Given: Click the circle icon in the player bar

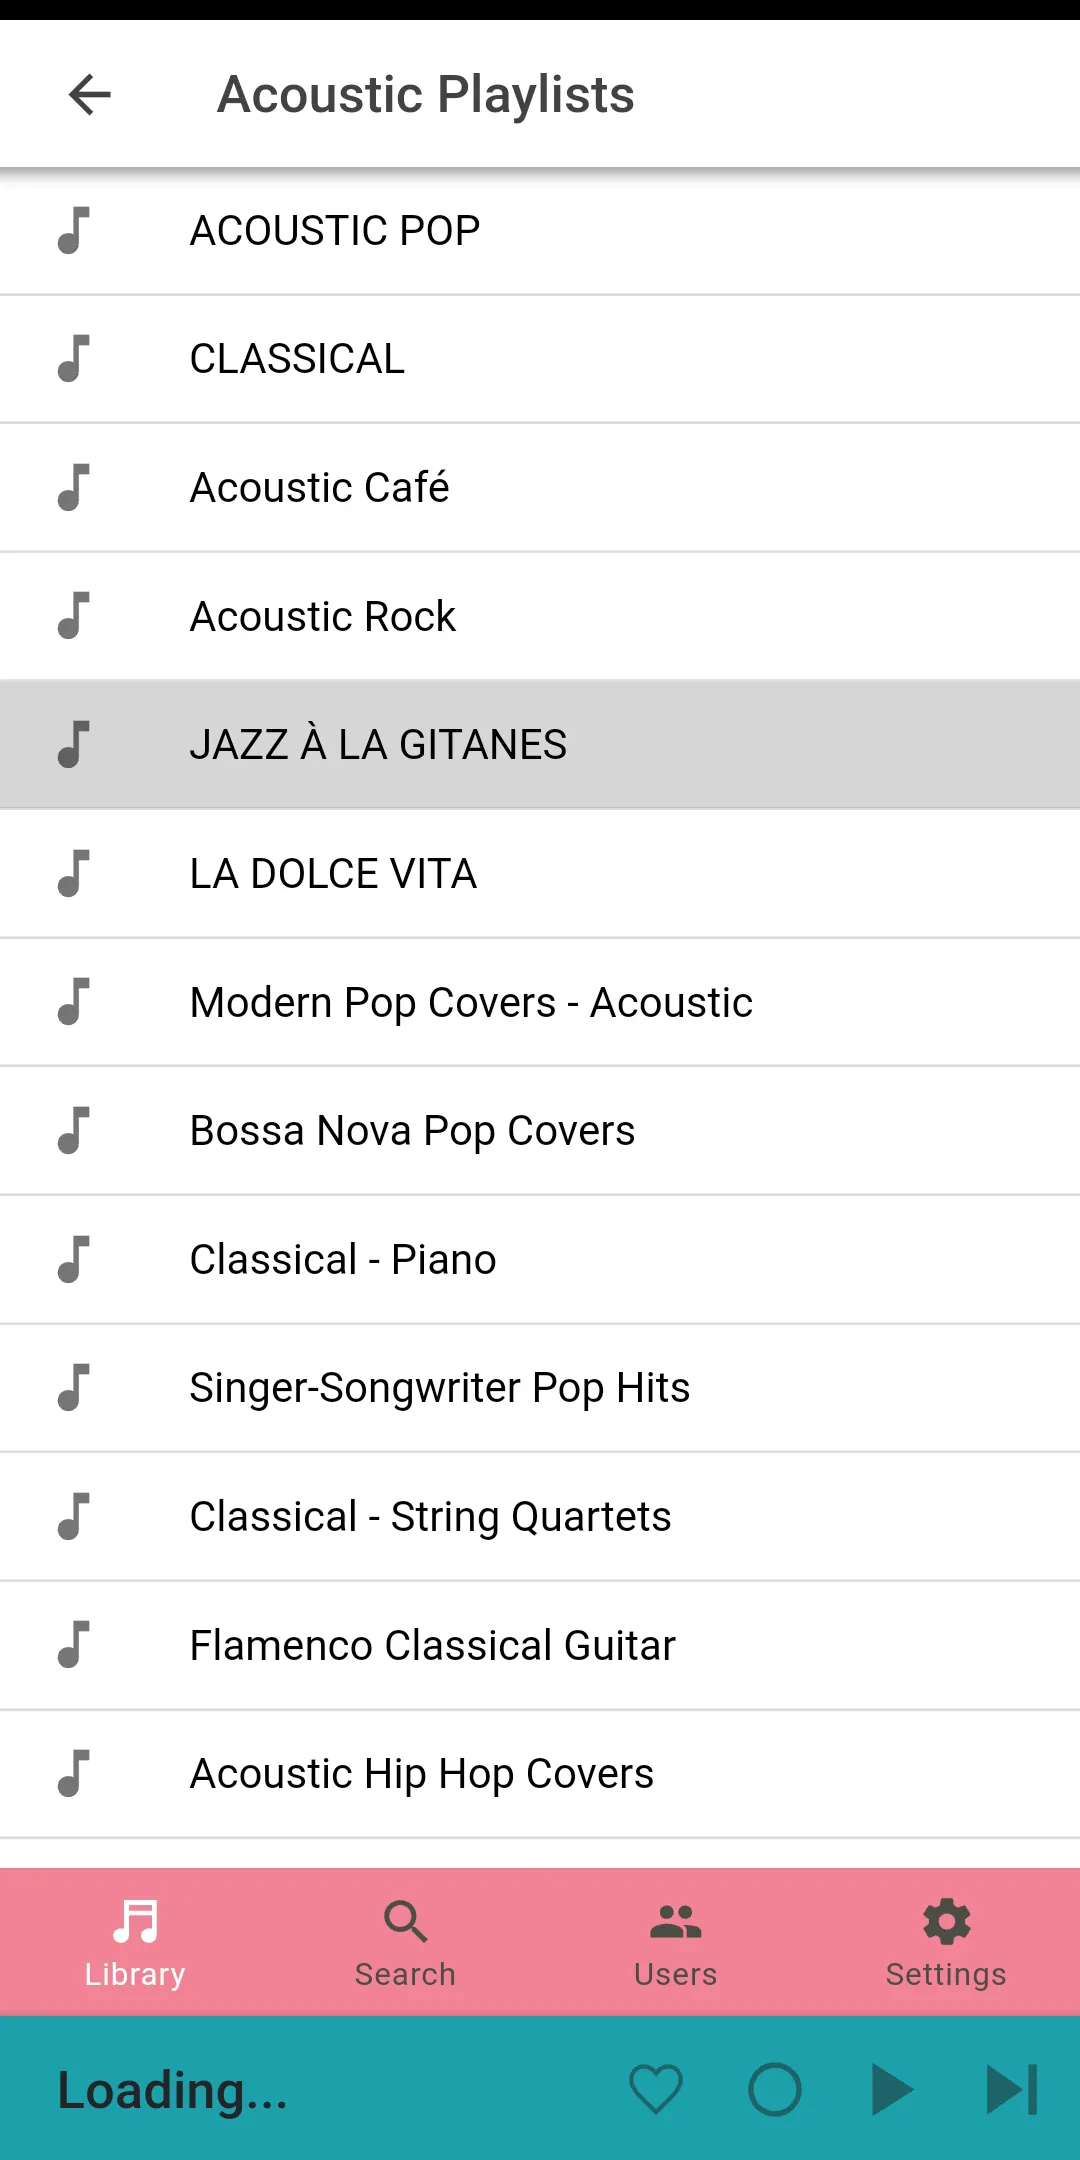Looking at the screenshot, I should pyautogui.click(x=775, y=2089).
